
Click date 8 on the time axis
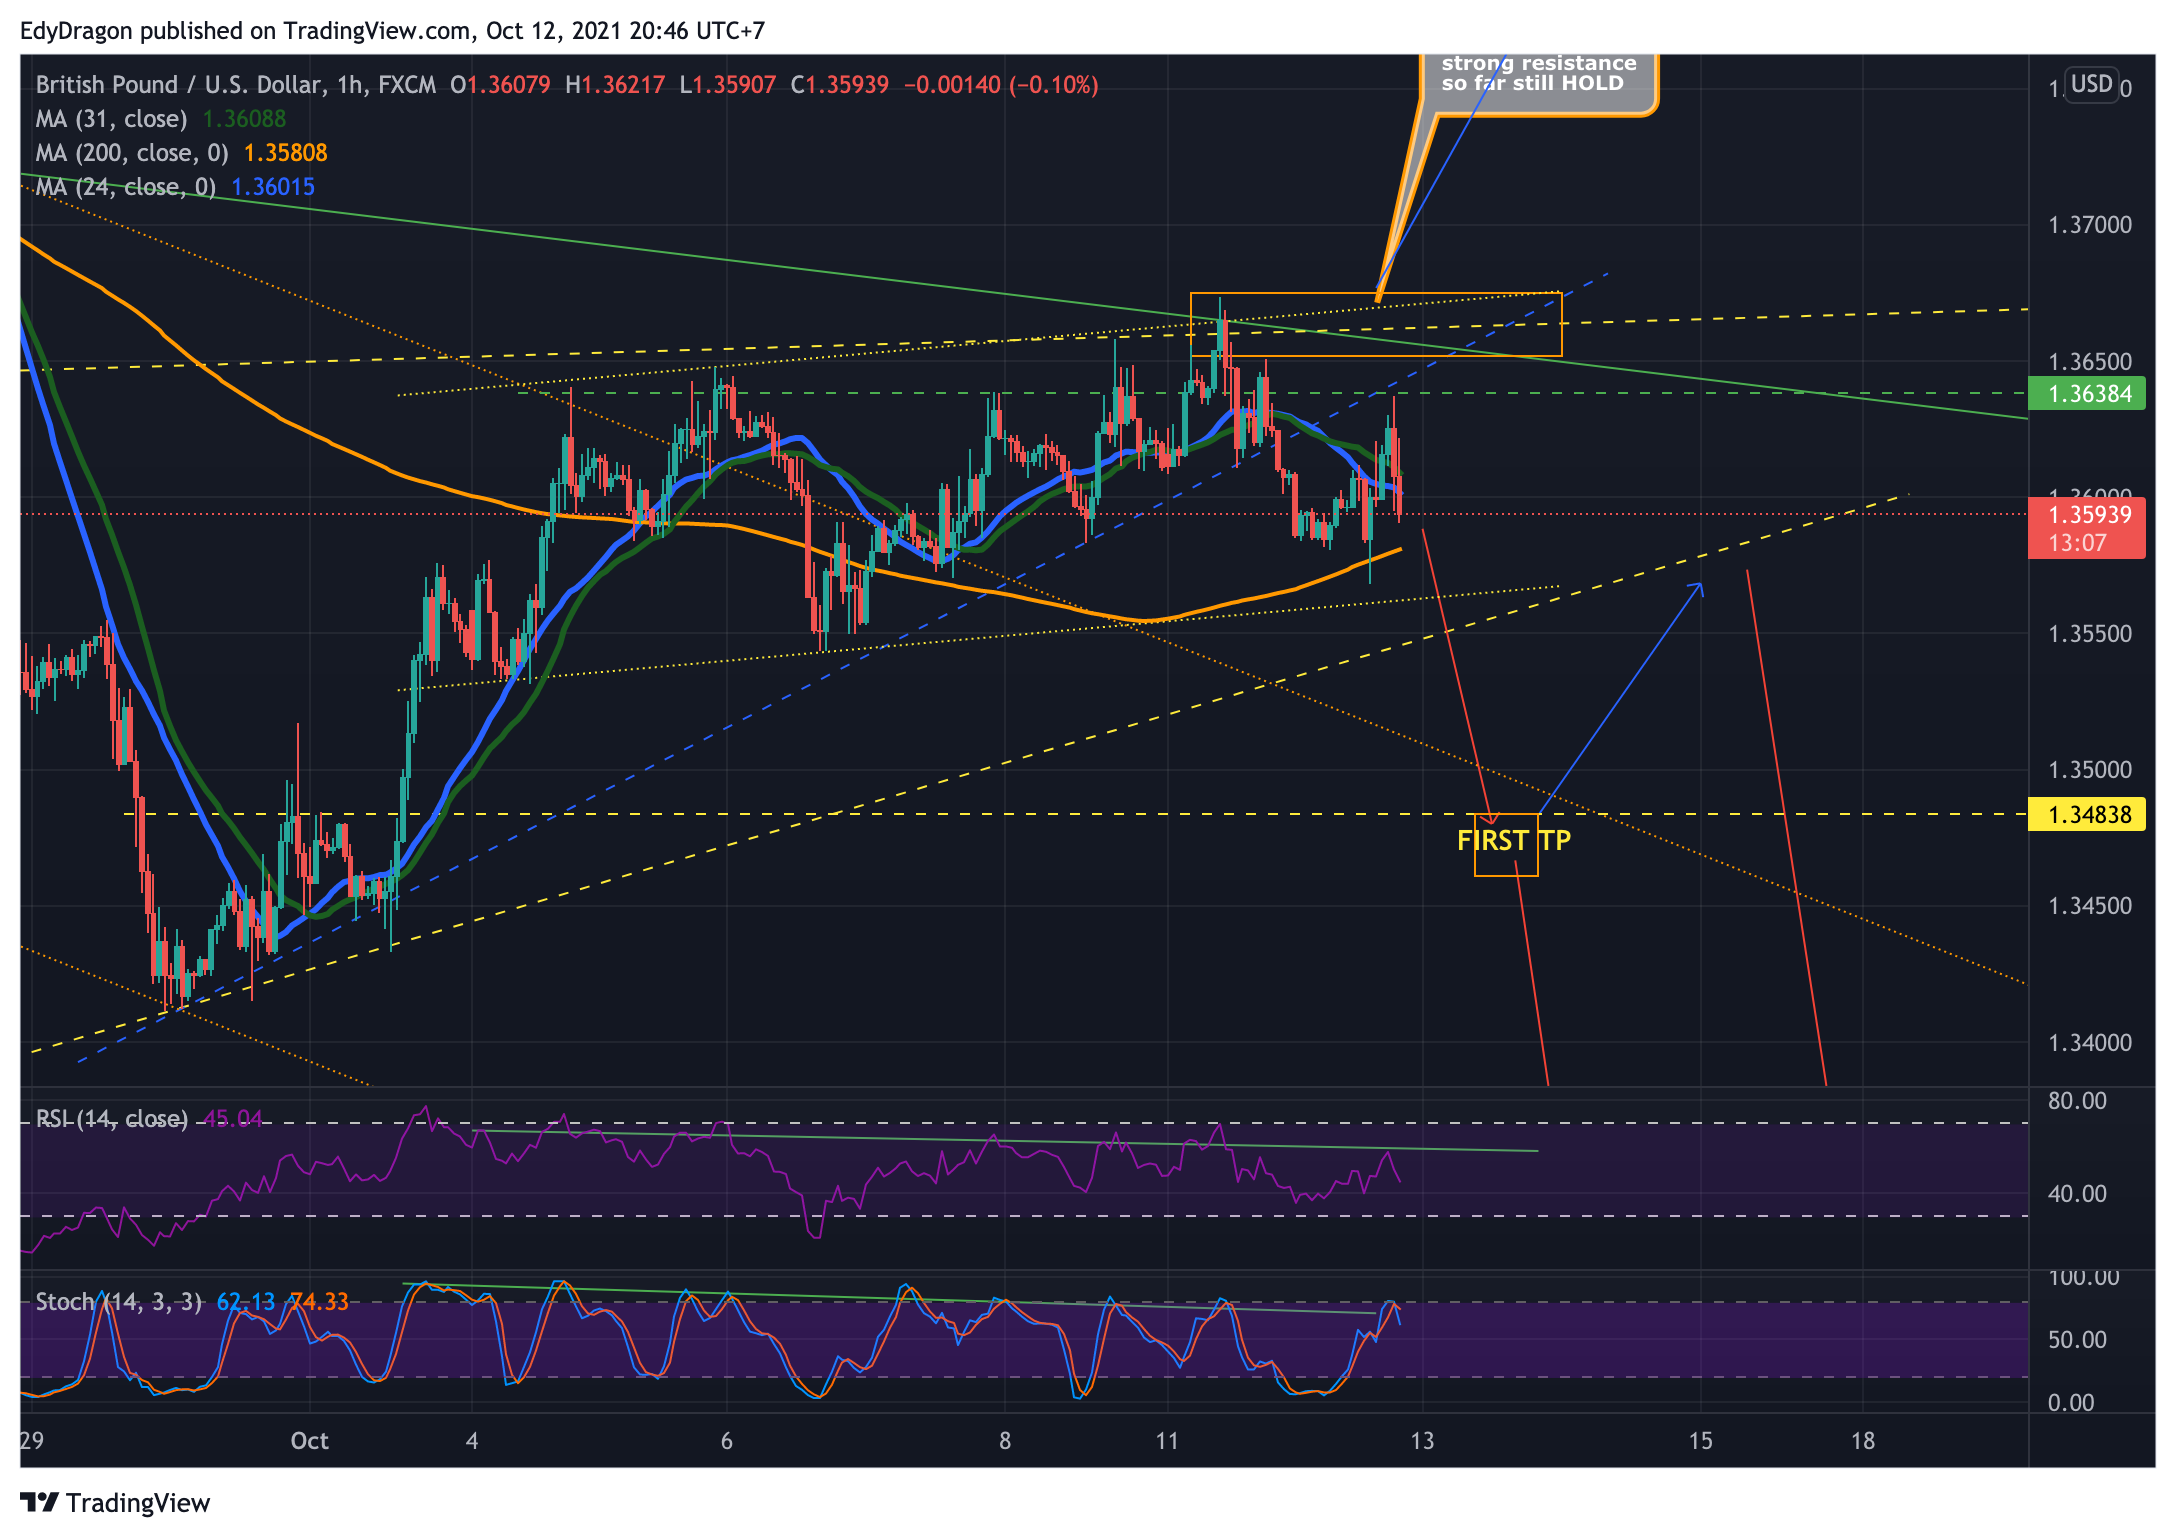[1005, 1441]
